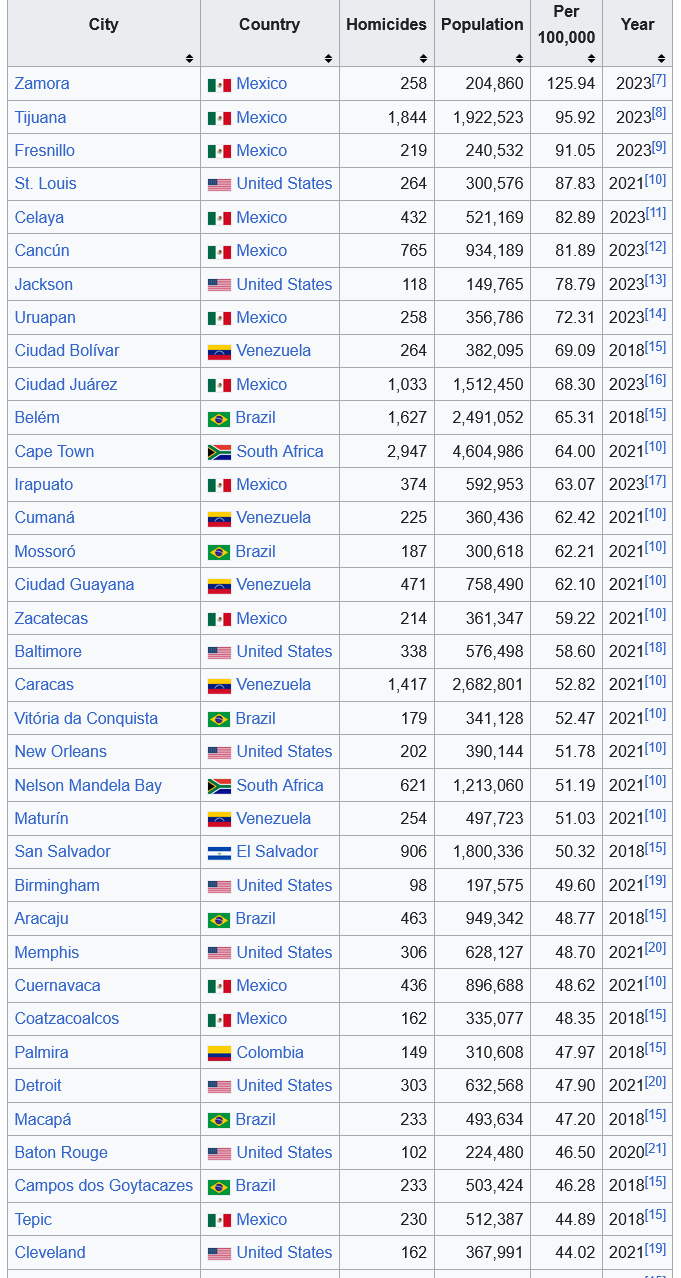Open the Uruapan city link

pos(45,317)
